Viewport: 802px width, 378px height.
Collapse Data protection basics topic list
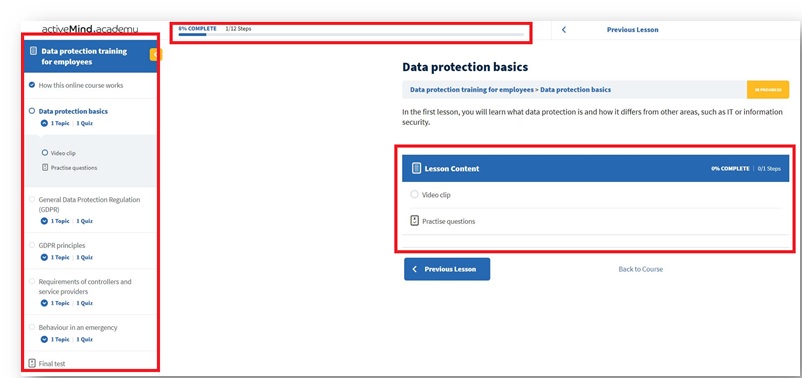44,123
